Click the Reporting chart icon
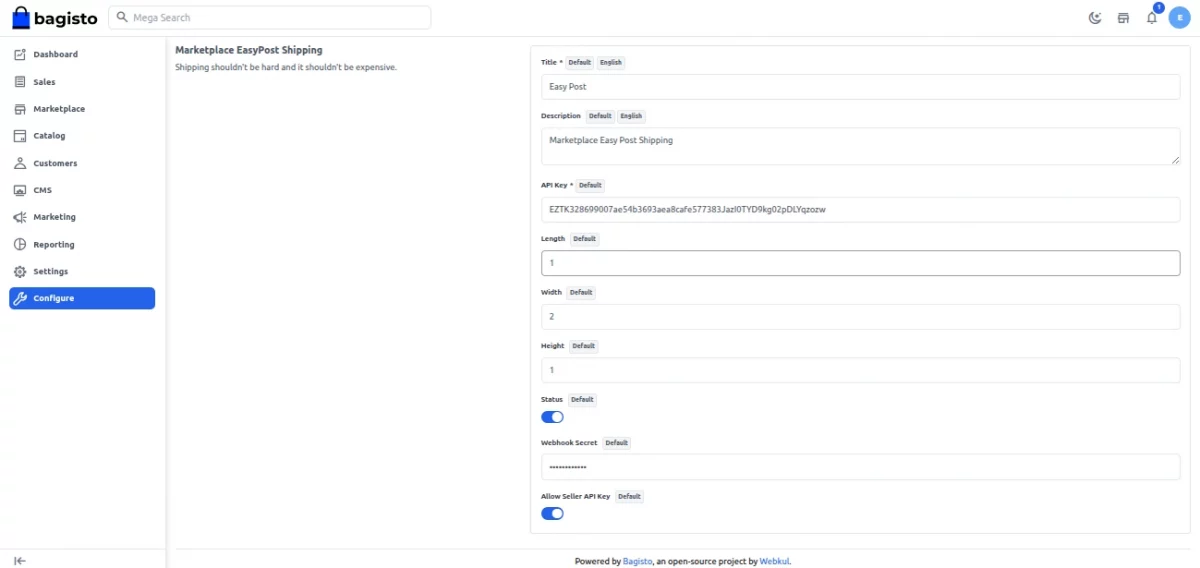The width and height of the screenshot is (1200, 568). point(20,244)
